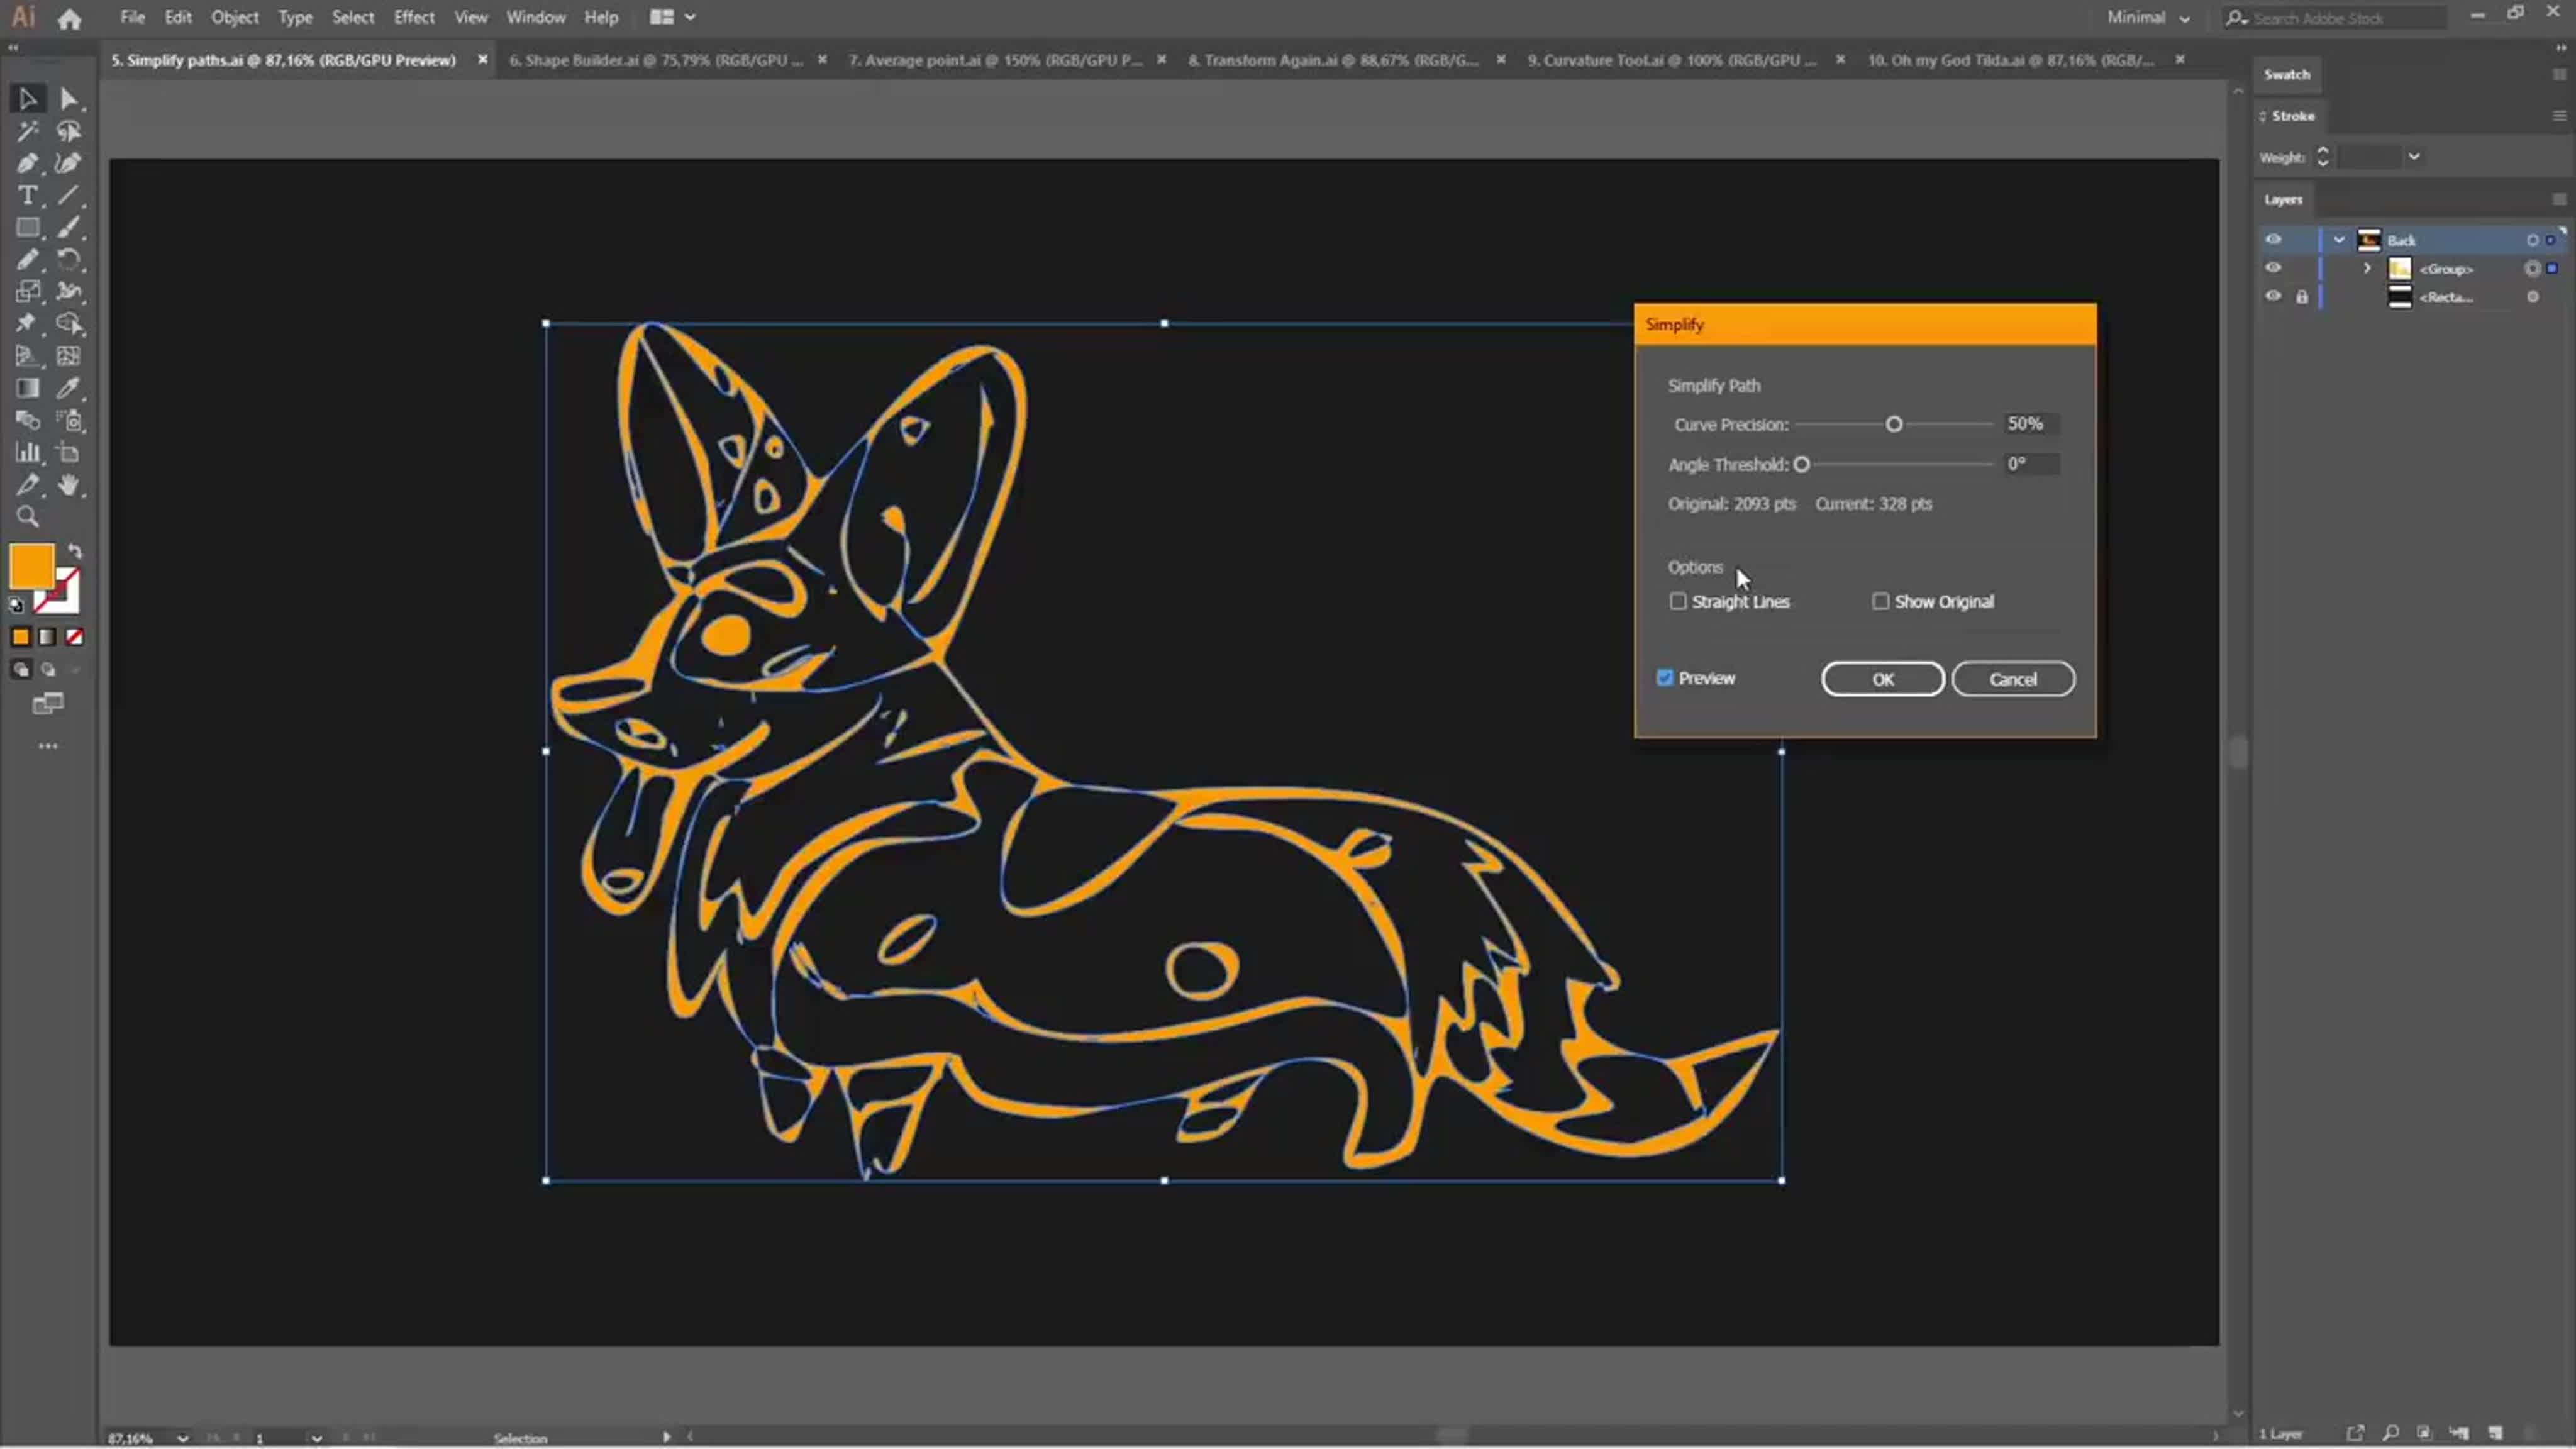The width and height of the screenshot is (2576, 1449).
Task: Select the Symbol Sprayer tool
Action: pos(68,420)
